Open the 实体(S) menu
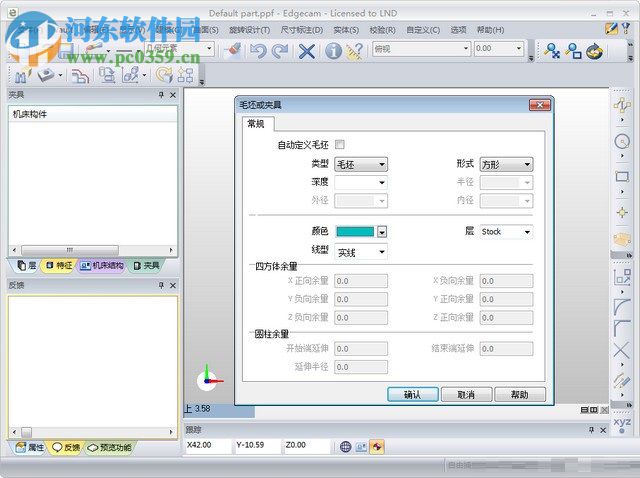Viewport: 640px width, 478px height. pyautogui.click(x=346, y=30)
